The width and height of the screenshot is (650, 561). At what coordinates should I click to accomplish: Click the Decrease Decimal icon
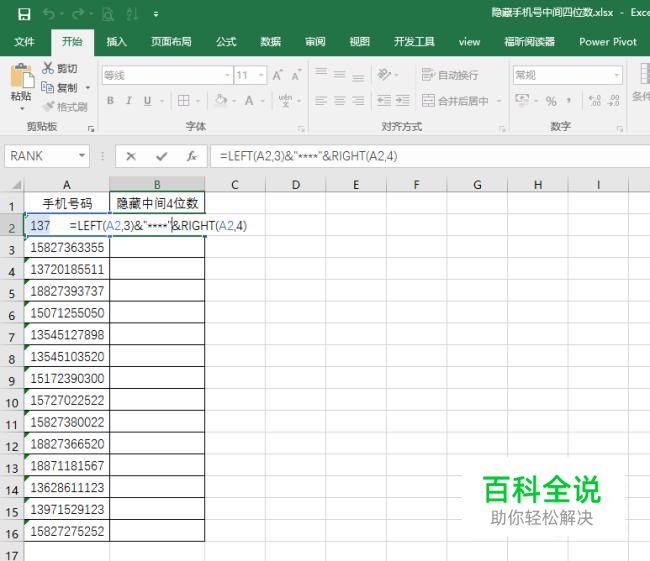(614, 101)
